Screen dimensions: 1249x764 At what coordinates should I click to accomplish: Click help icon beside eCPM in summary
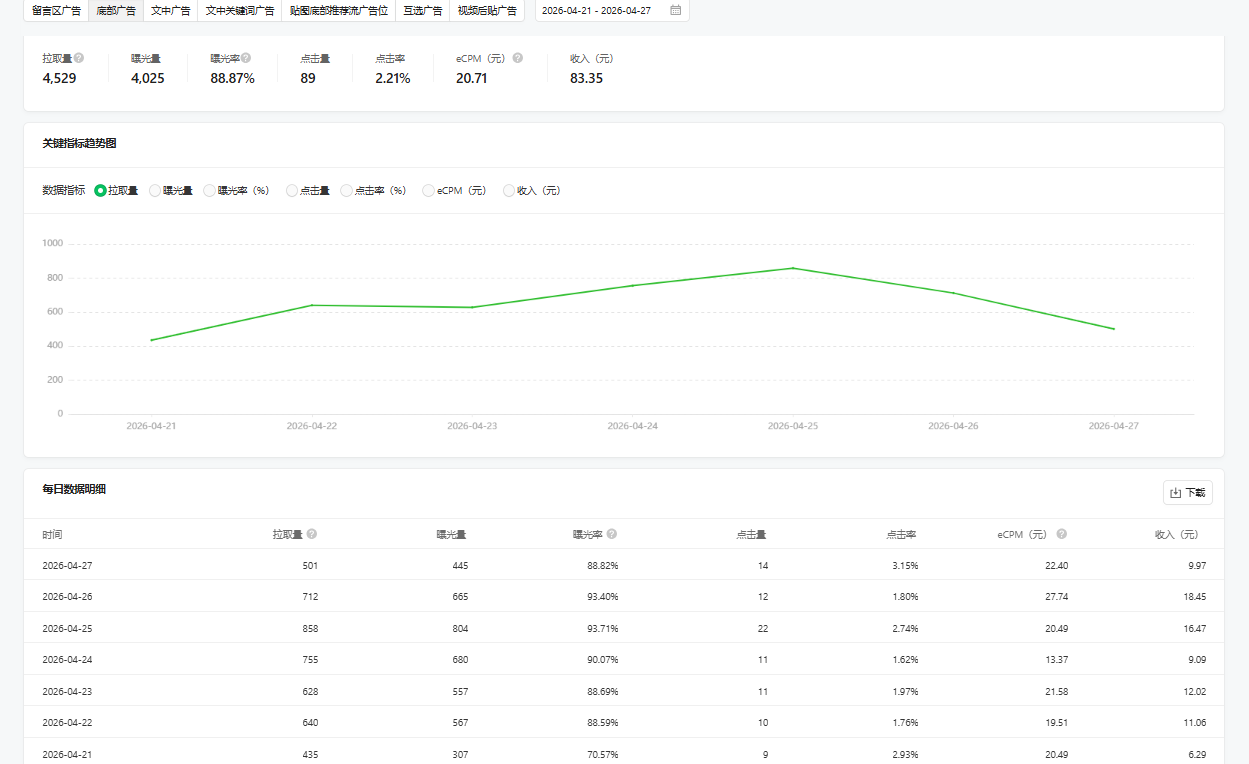(517, 58)
